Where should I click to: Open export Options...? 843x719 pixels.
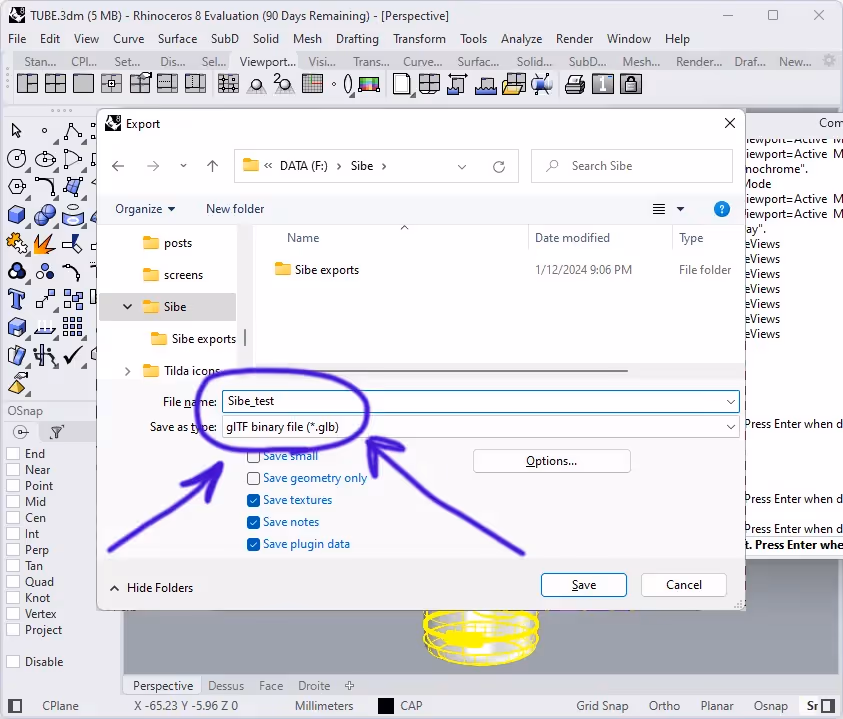(552, 461)
